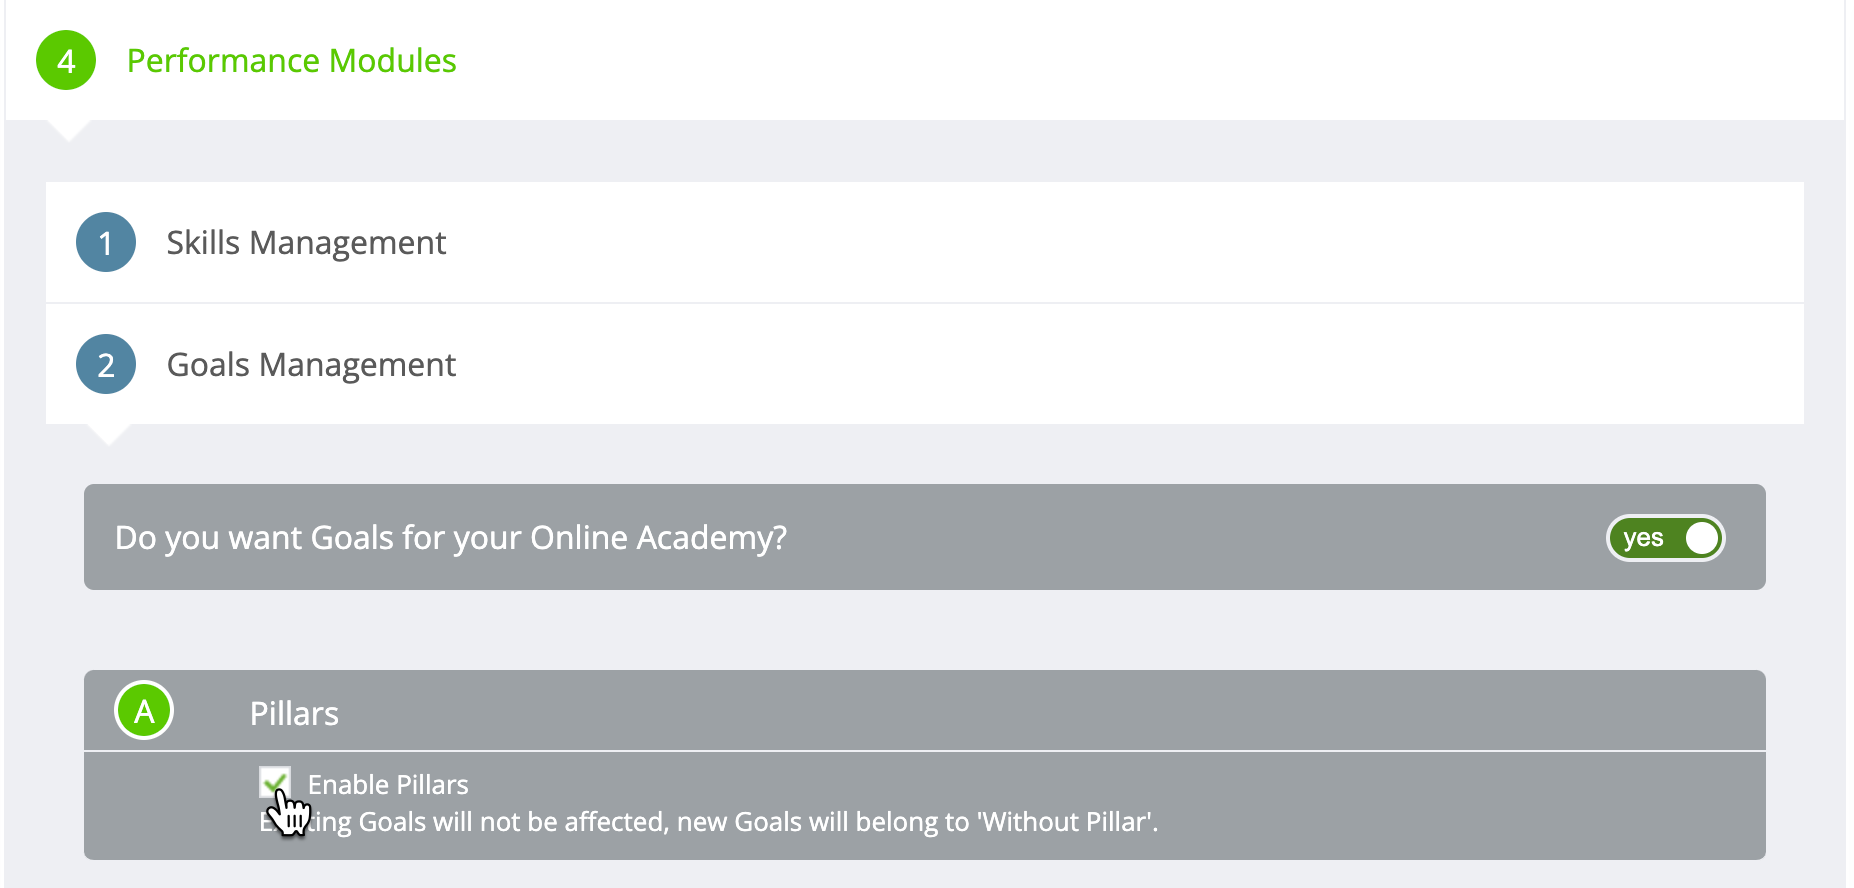Click the Enable Pillars label text
The width and height of the screenshot is (1854, 888).
388,785
